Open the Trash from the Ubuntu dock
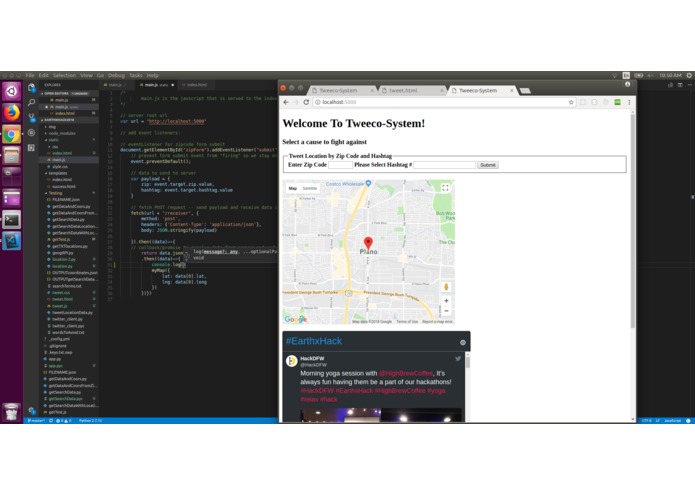 click(x=12, y=412)
